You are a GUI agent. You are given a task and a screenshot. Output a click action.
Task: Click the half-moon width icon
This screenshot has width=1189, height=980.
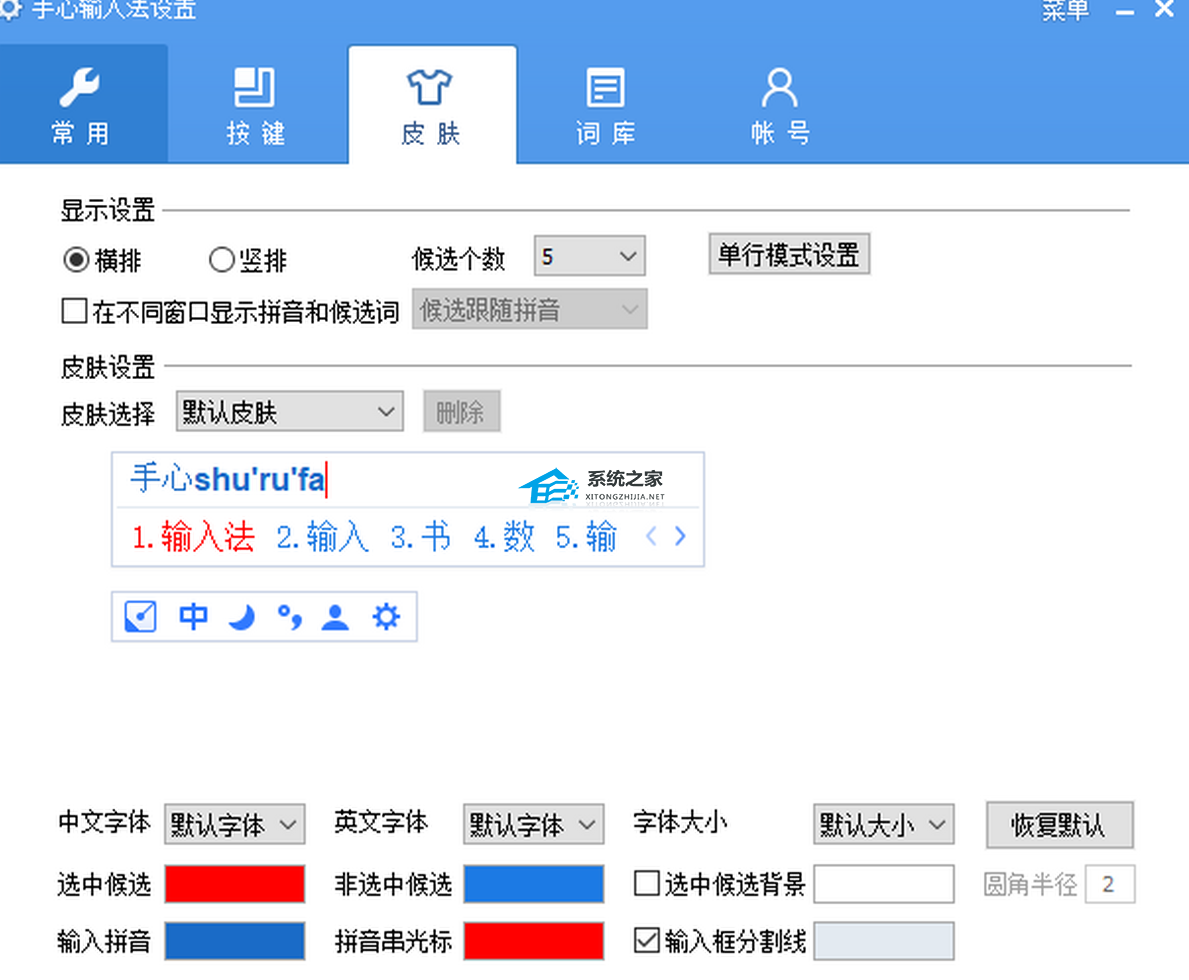click(x=242, y=617)
